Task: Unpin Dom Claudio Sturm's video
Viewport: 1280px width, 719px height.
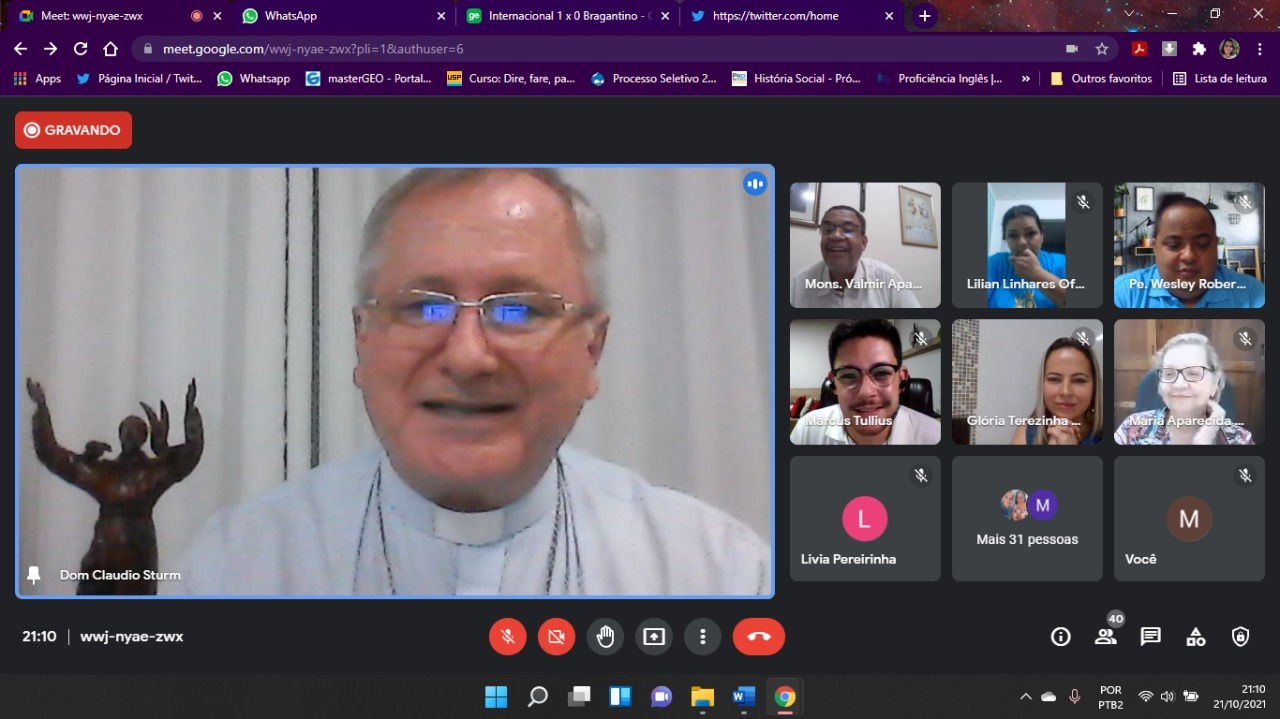Action: [34, 575]
